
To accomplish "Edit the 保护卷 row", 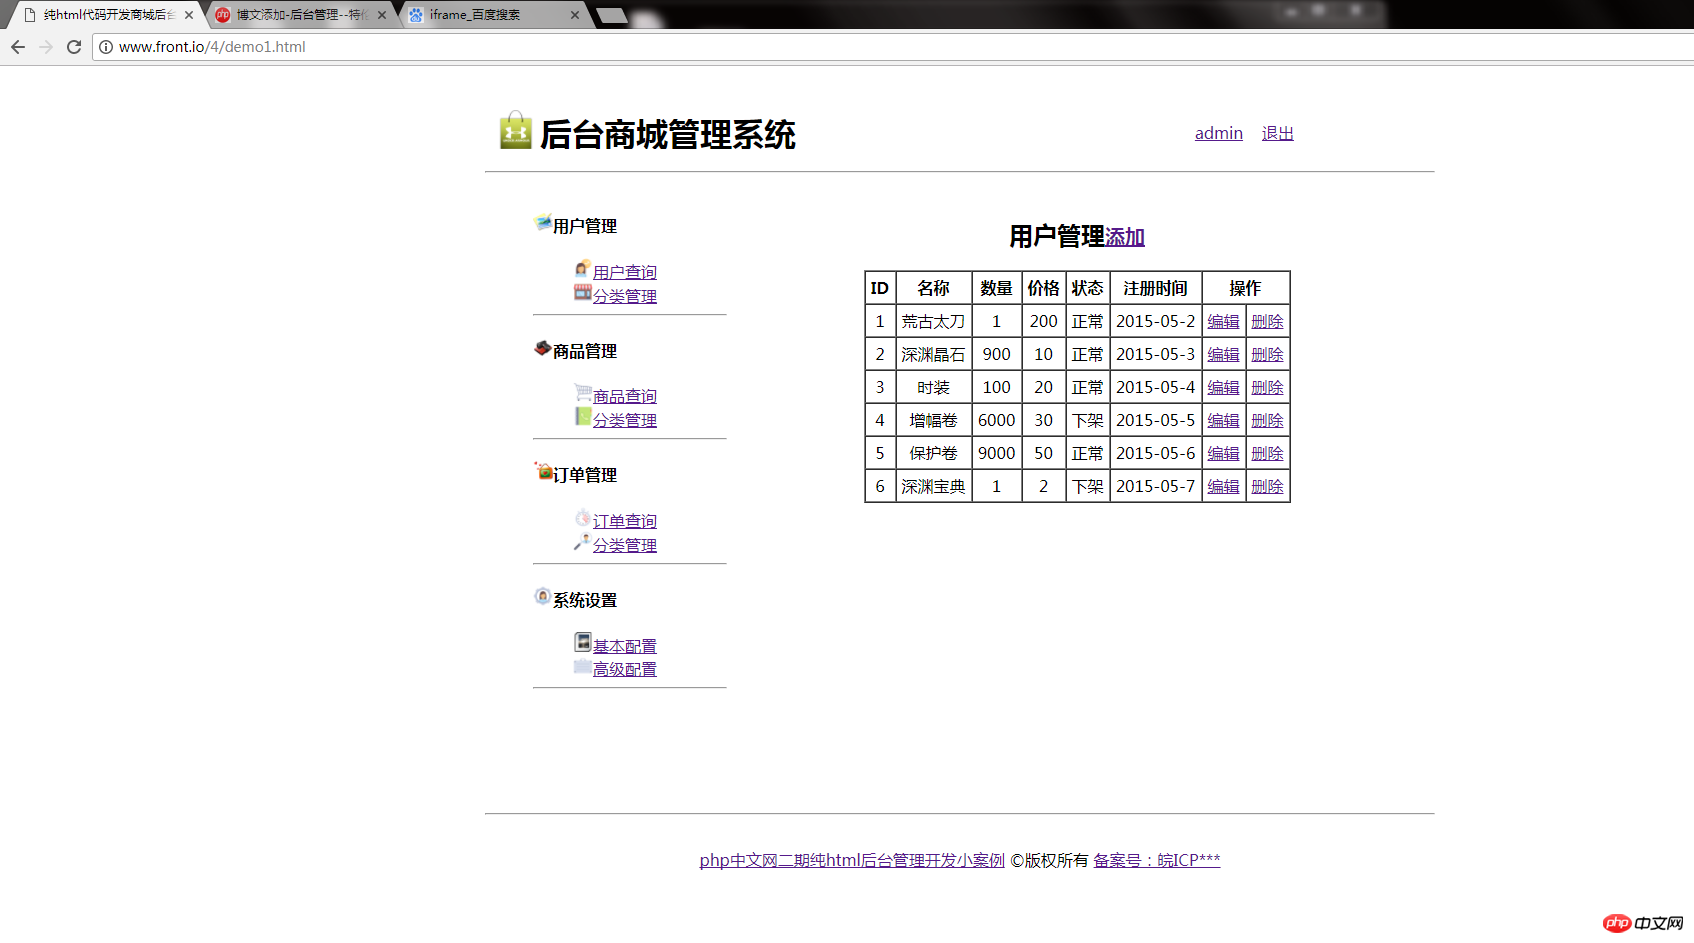I will (x=1223, y=453).
